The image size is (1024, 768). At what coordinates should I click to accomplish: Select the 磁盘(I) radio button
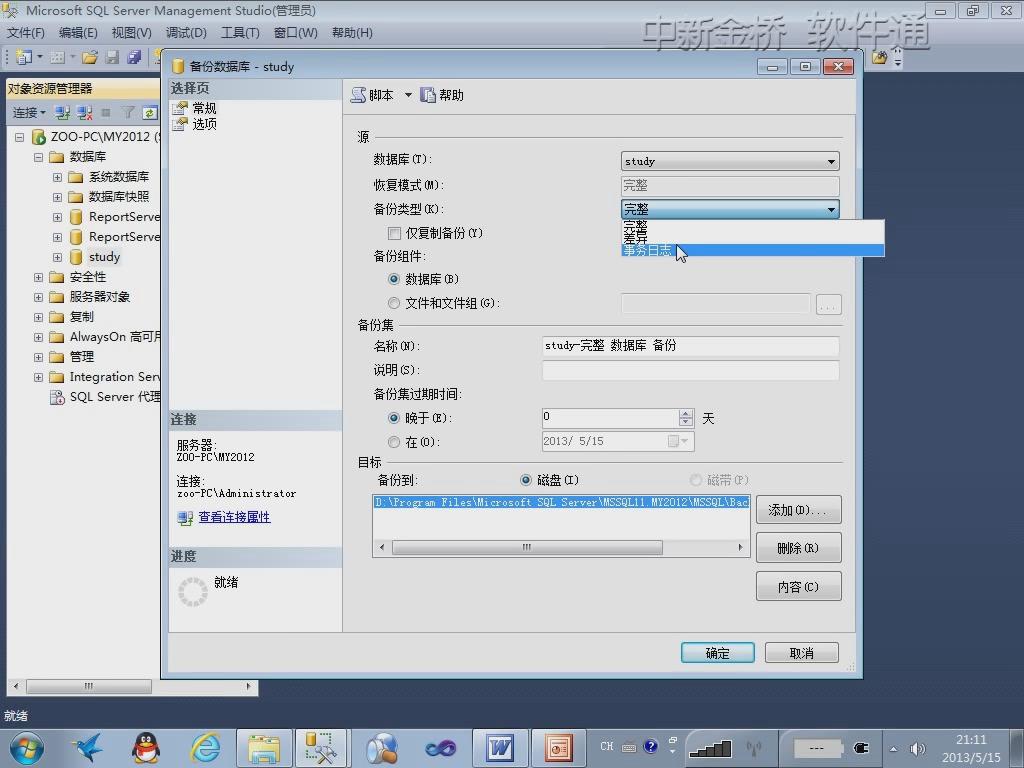tap(526, 480)
